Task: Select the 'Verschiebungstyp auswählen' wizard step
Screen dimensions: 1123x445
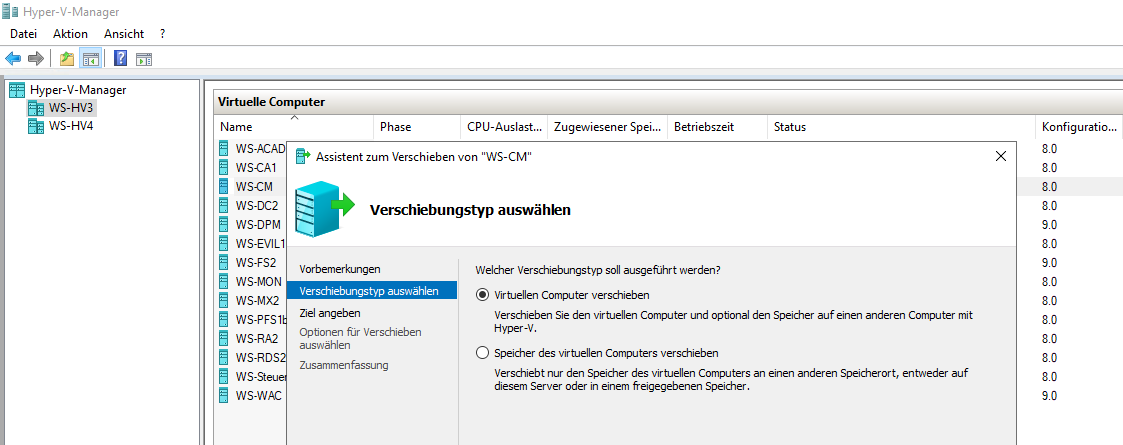Action: (x=372, y=290)
